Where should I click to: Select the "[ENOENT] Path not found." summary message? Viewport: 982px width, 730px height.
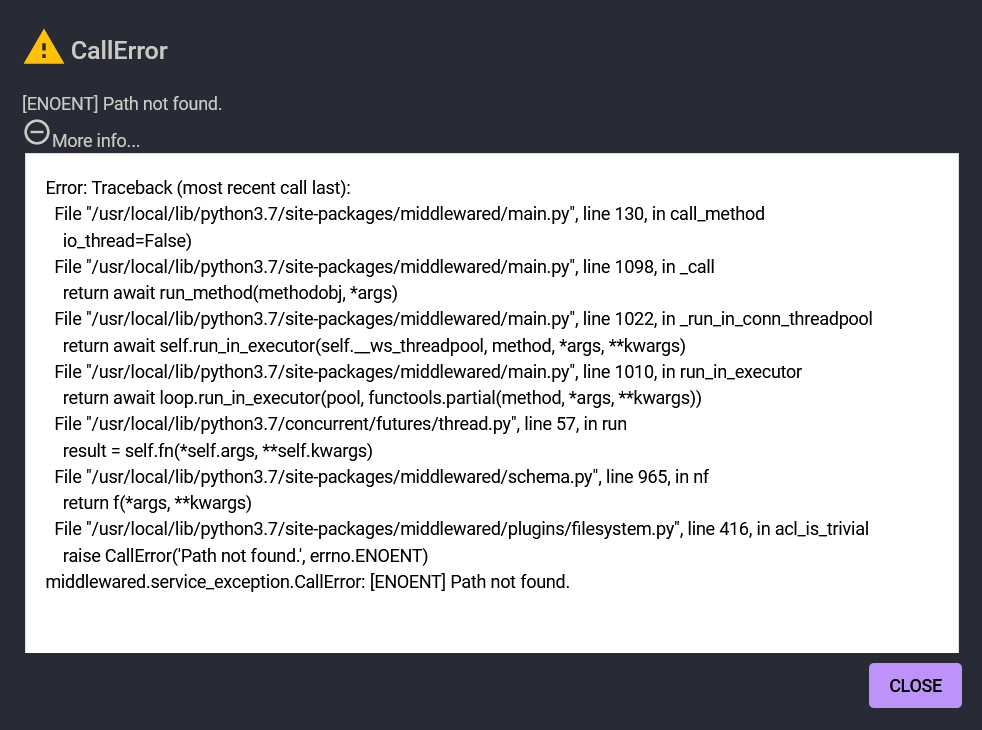[122, 104]
